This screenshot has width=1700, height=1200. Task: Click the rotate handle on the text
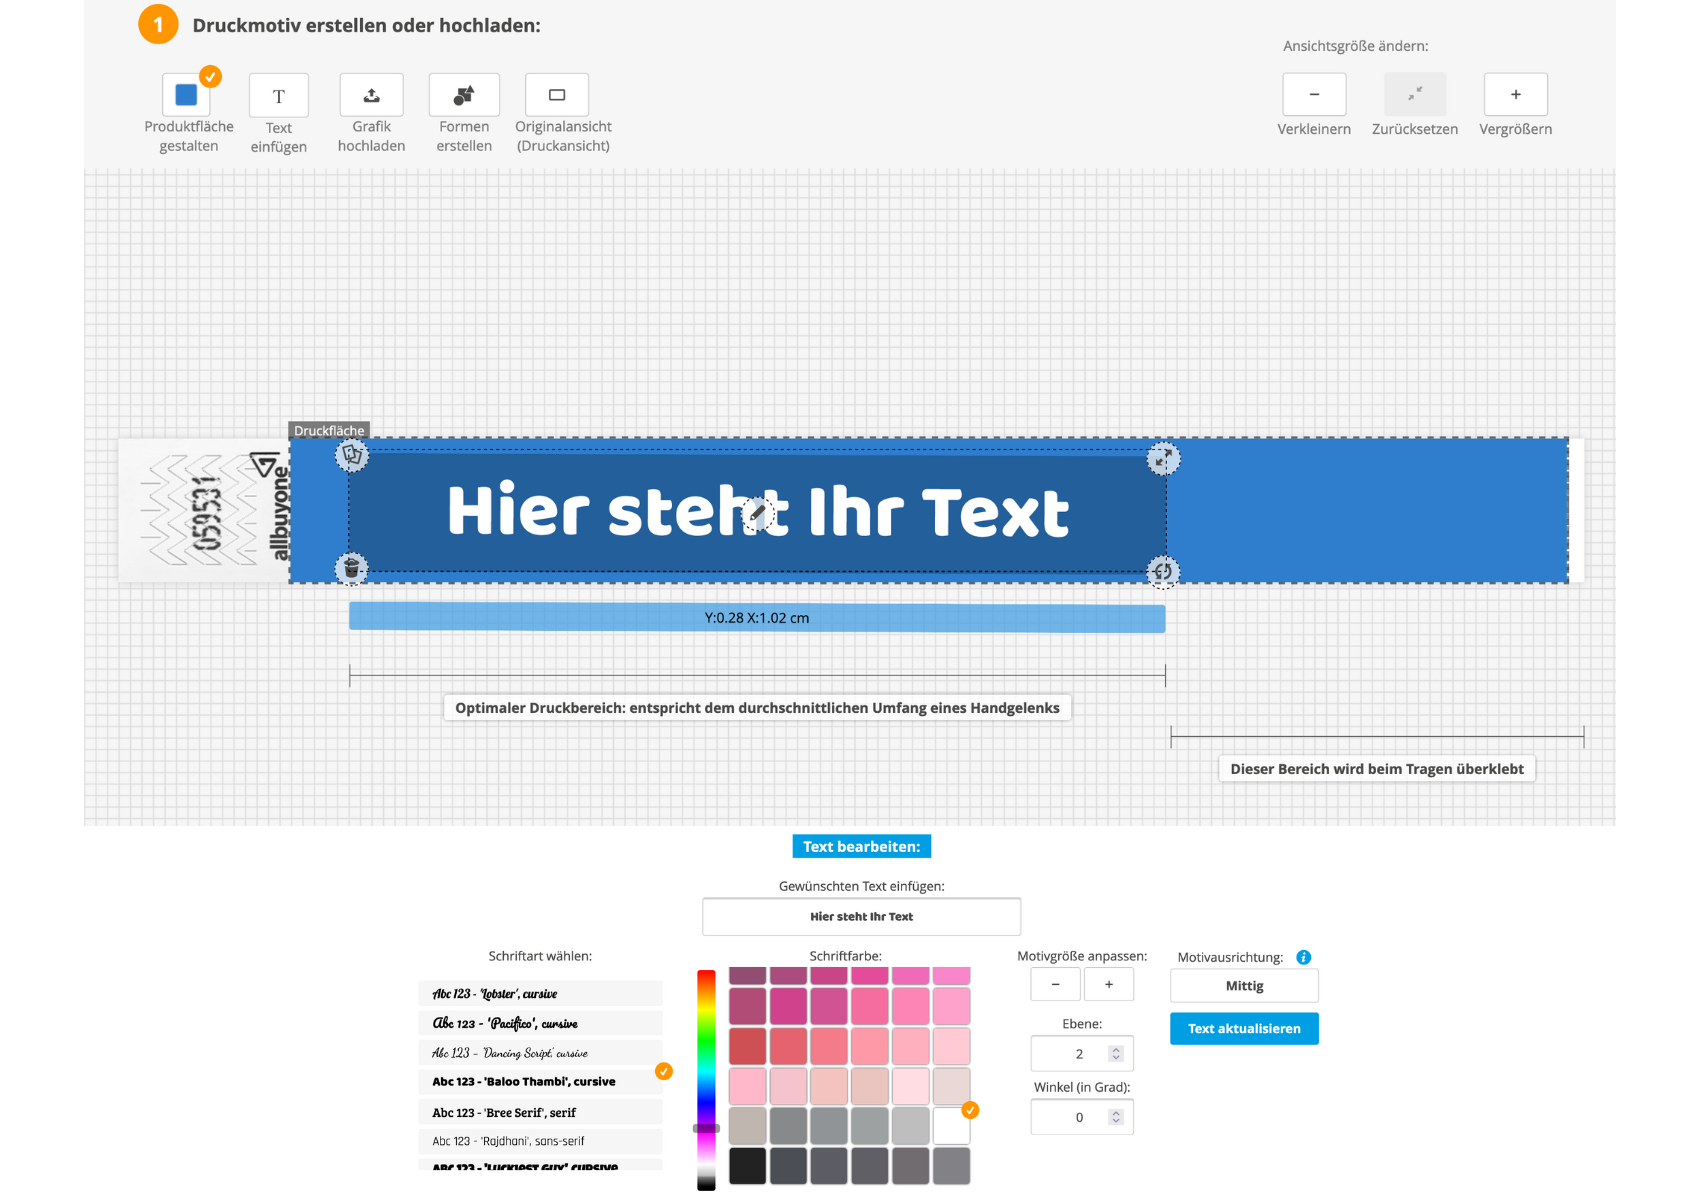1163,572
